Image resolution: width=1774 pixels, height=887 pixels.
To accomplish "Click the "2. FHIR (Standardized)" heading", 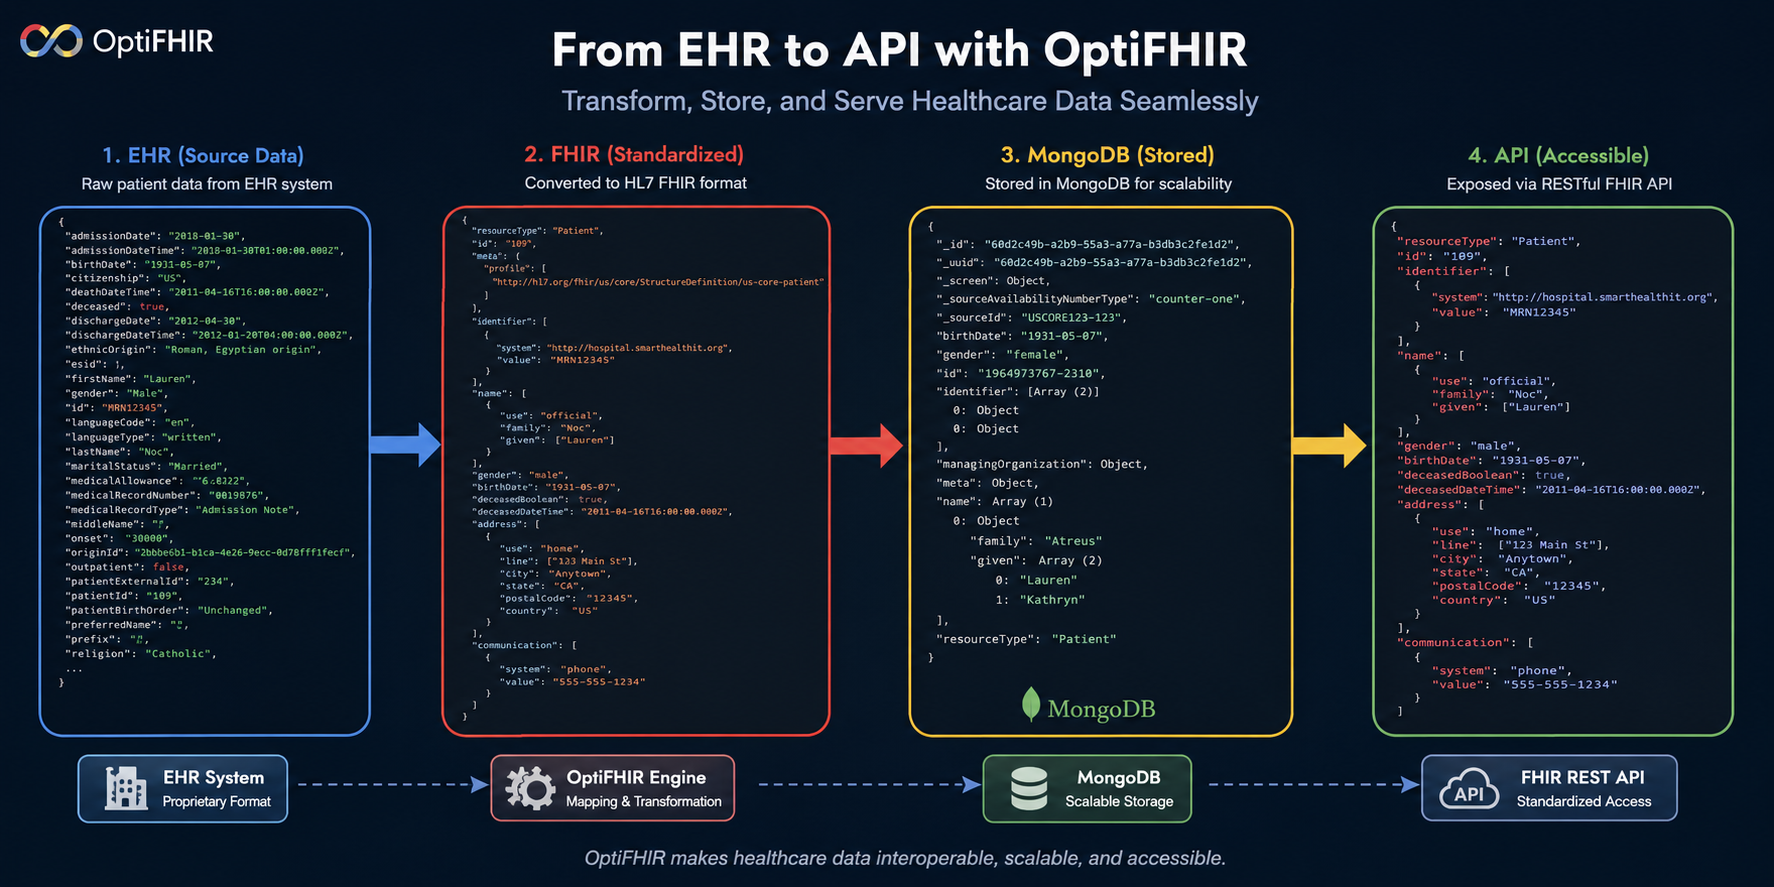I will (634, 154).
